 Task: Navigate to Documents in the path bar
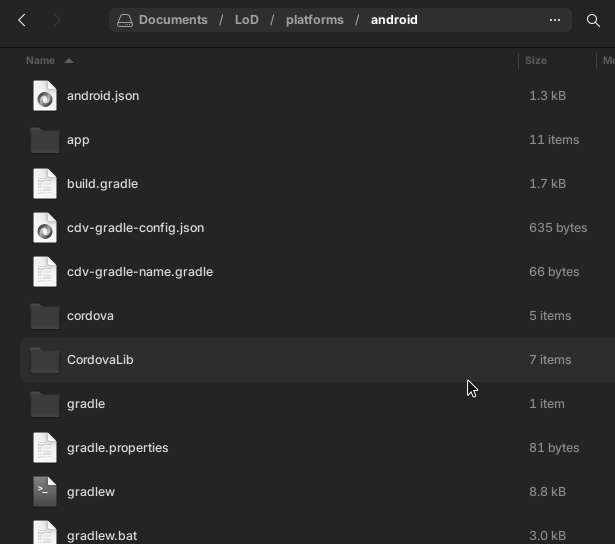click(x=173, y=20)
